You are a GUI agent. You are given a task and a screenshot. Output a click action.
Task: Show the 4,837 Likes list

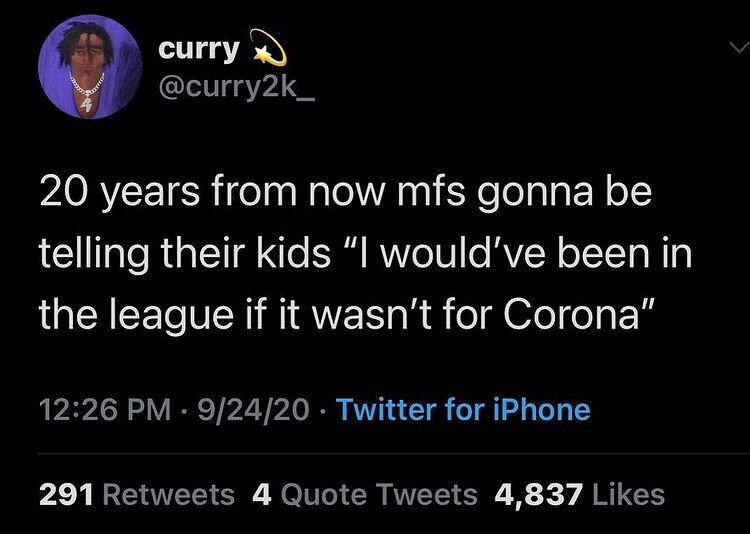(x=580, y=494)
